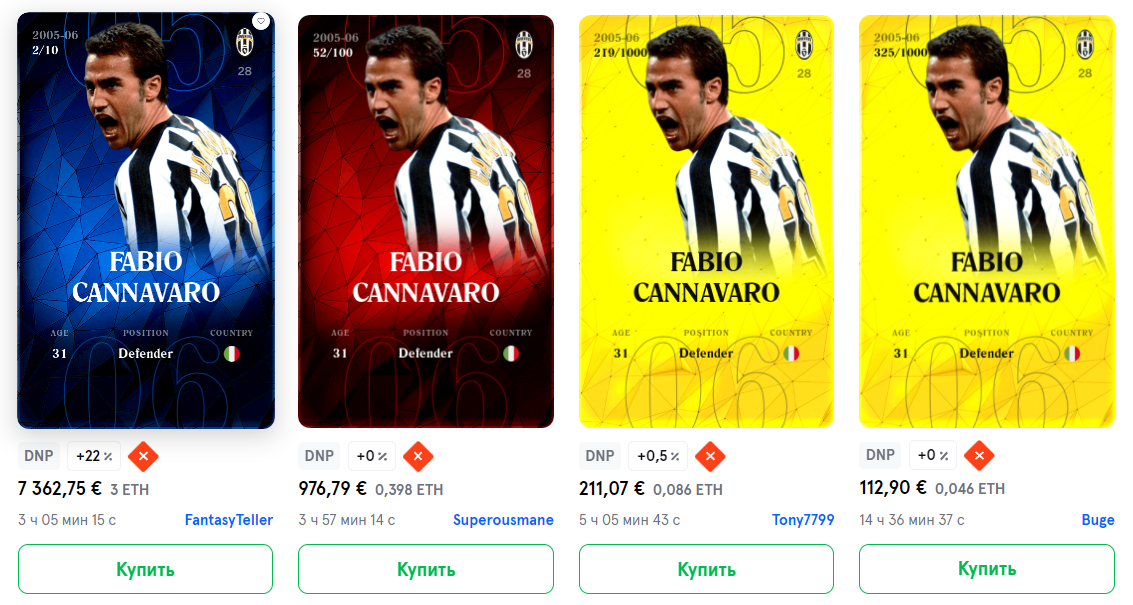Click Juventus crest on the red 52/100 card
This screenshot has width=1133, height=605.
[x=524, y=46]
